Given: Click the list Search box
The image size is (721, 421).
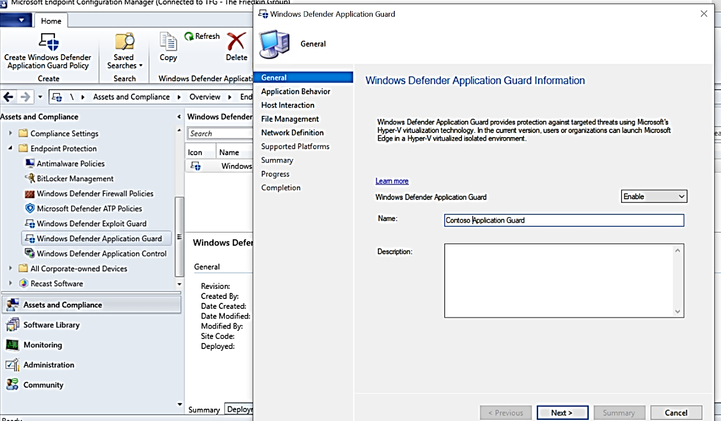Looking at the screenshot, I should click(220, 133).
